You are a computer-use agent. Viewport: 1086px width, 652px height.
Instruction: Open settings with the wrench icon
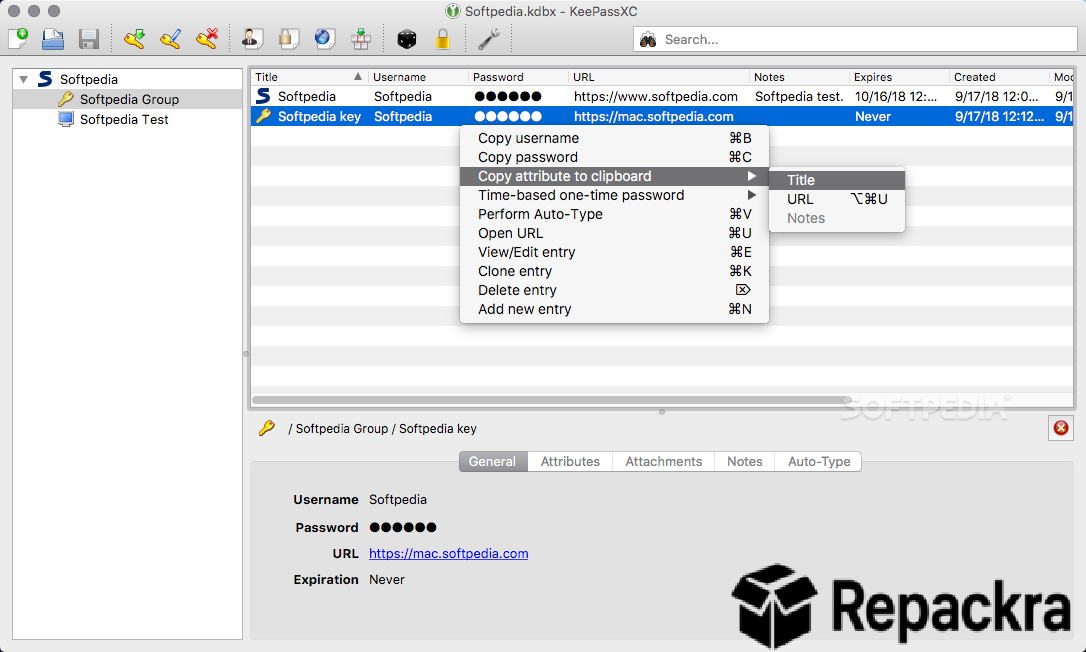click(489, 39)
